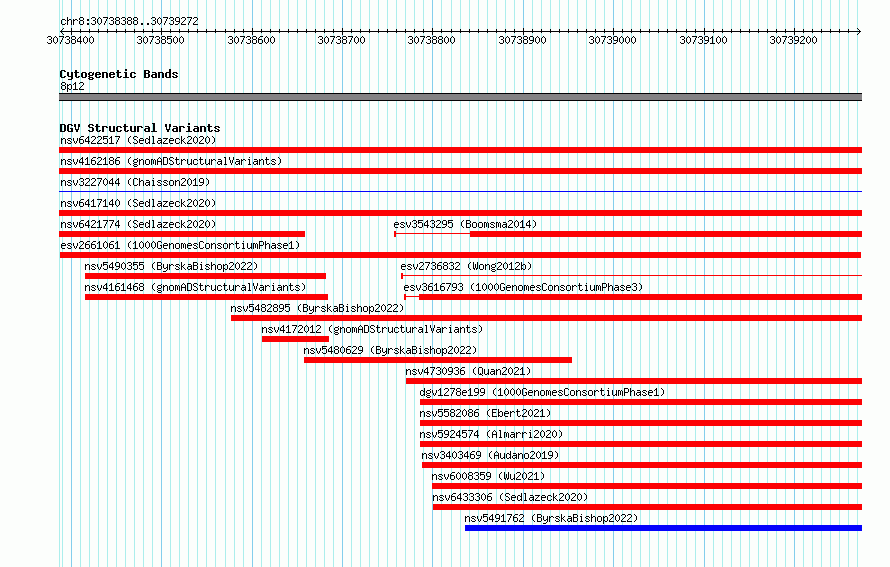Image resolution: width=890 pixels, height=567 pixels.
Task: Open nsv5480629 (ByrskaBishop2022) label
Action: click(390, 350)
